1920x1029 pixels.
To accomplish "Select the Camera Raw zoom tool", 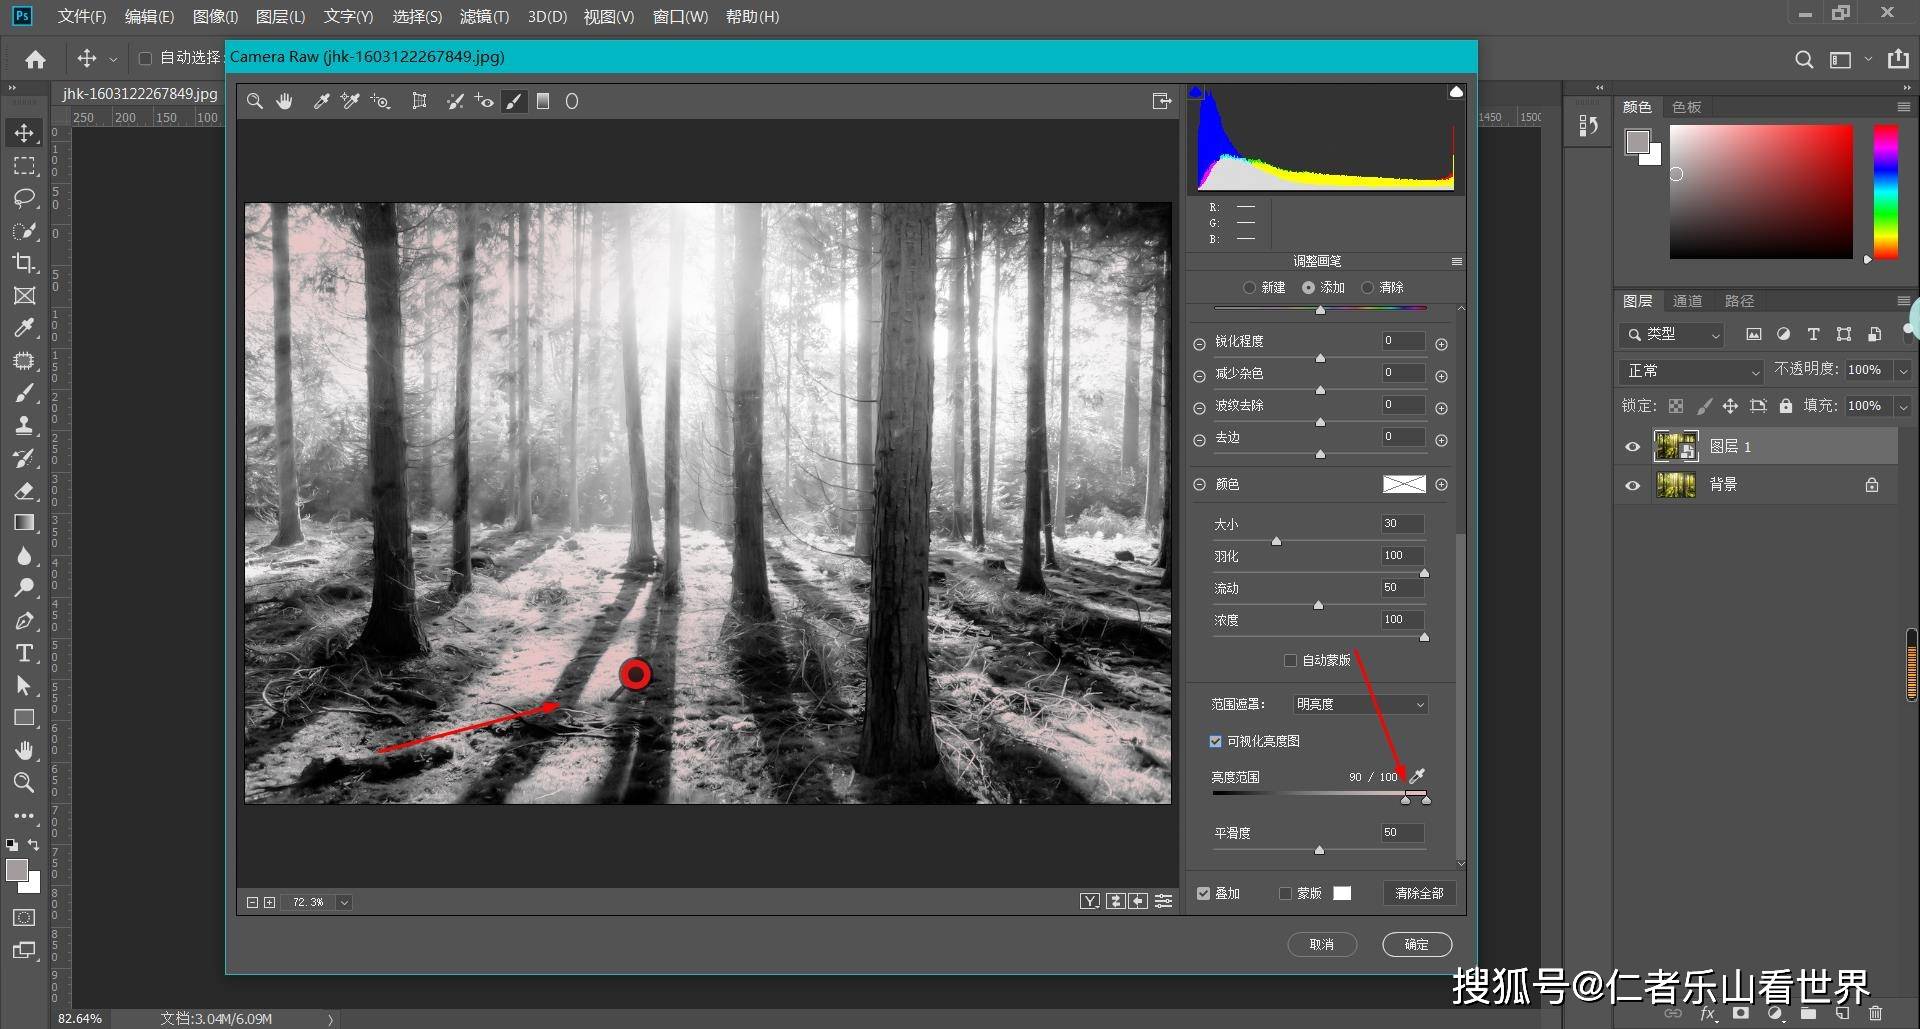I will click(x=255, y=101).
